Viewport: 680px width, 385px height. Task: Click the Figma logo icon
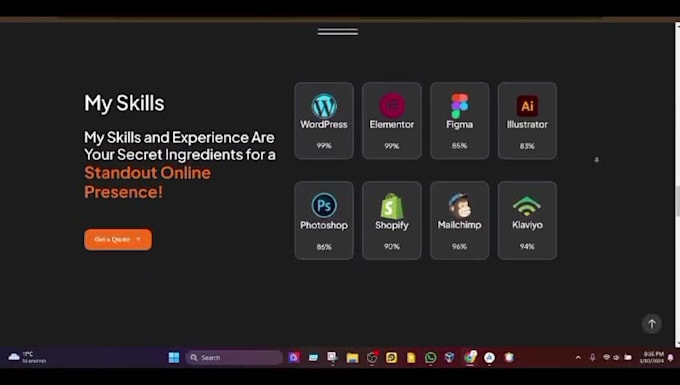[x=459, y=106]
